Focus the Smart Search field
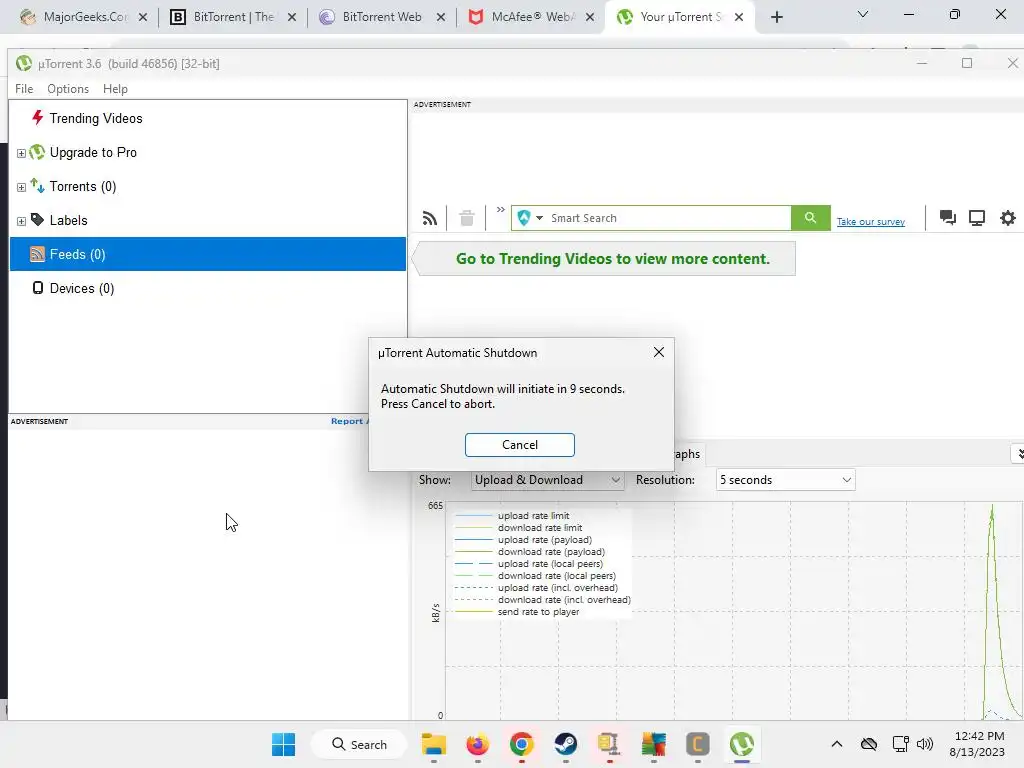This screenshot has width=1024, height=768. click(x=669, y=218)
